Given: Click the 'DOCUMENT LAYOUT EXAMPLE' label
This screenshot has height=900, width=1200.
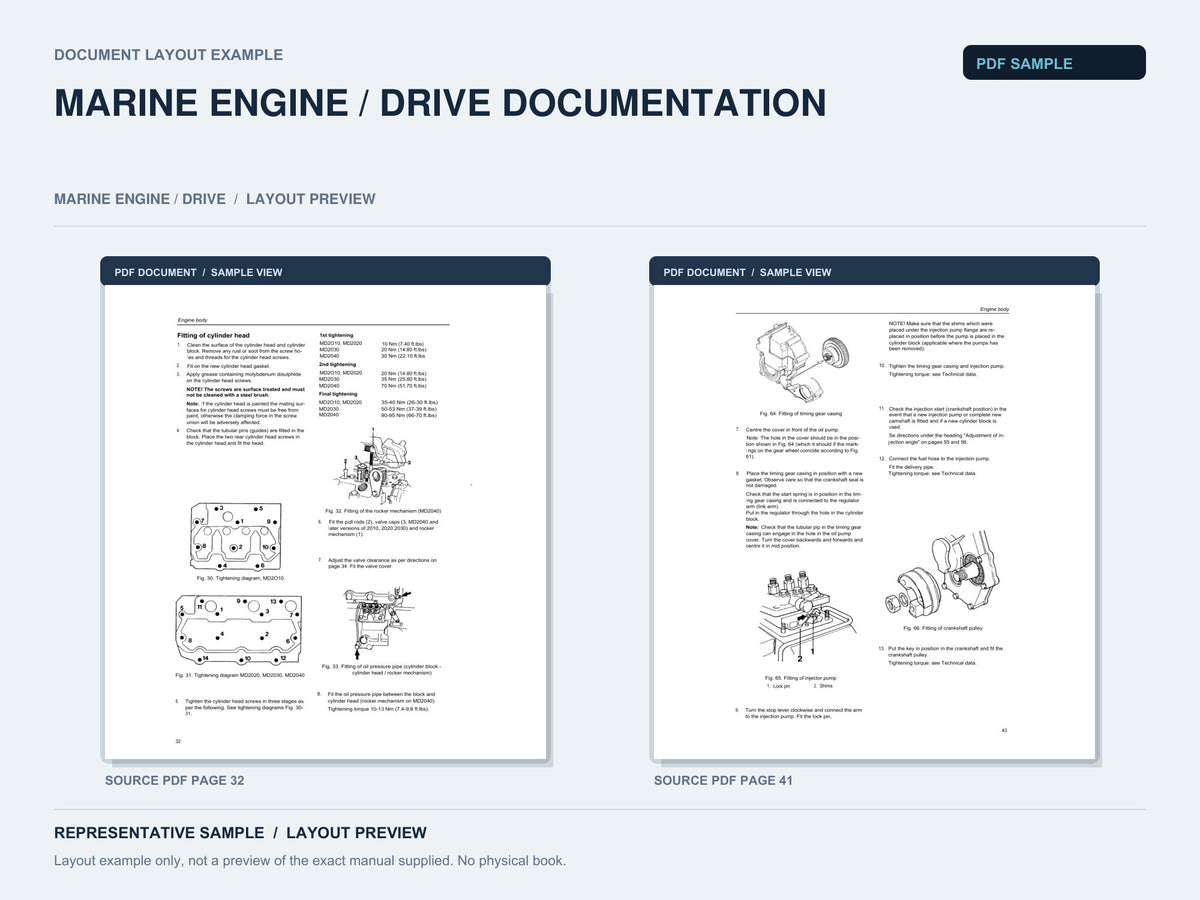Looking at the screenshot, I should point(168,55).
